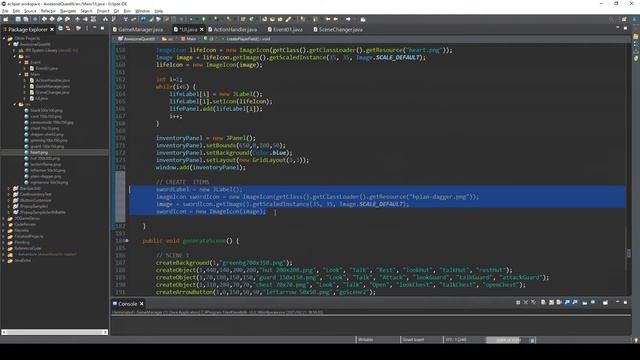This screenshot has height=360, width=640.
Task: Close the UI.java editor tab
Action: click(202, 29)
